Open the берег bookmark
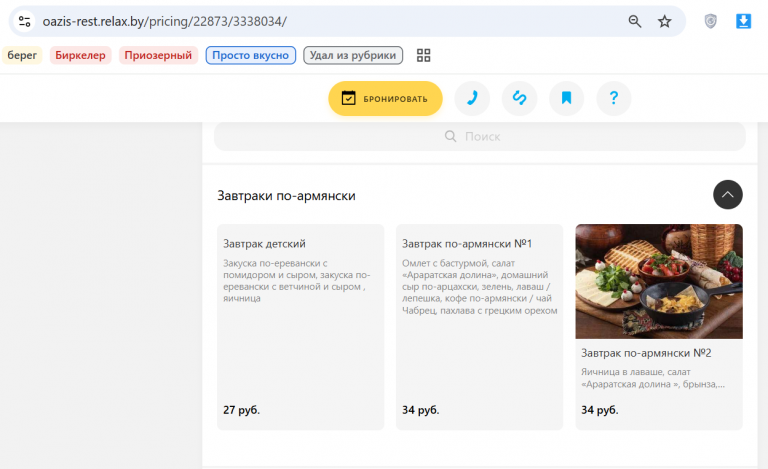Viewport: 768px width, 469px height. click(22, 55)
